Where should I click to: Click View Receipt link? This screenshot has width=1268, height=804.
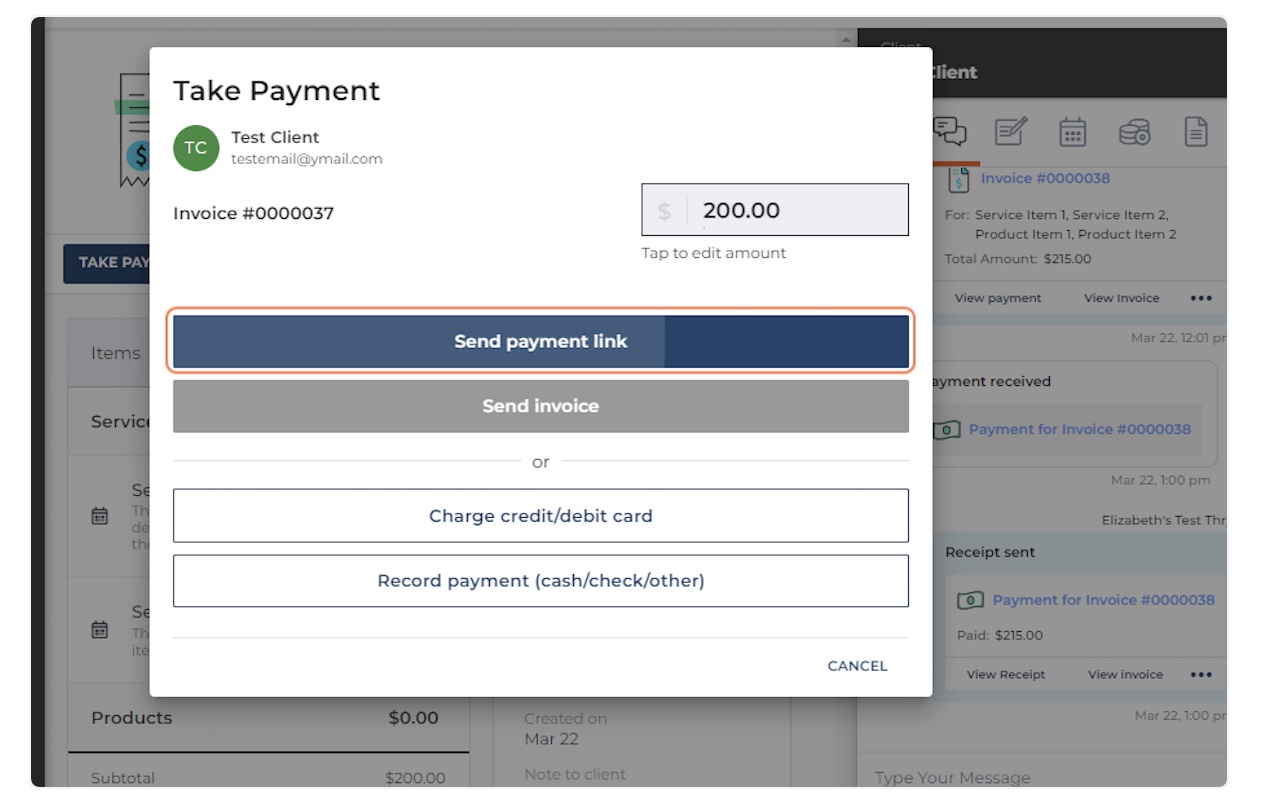click(x=1006, y=675)
